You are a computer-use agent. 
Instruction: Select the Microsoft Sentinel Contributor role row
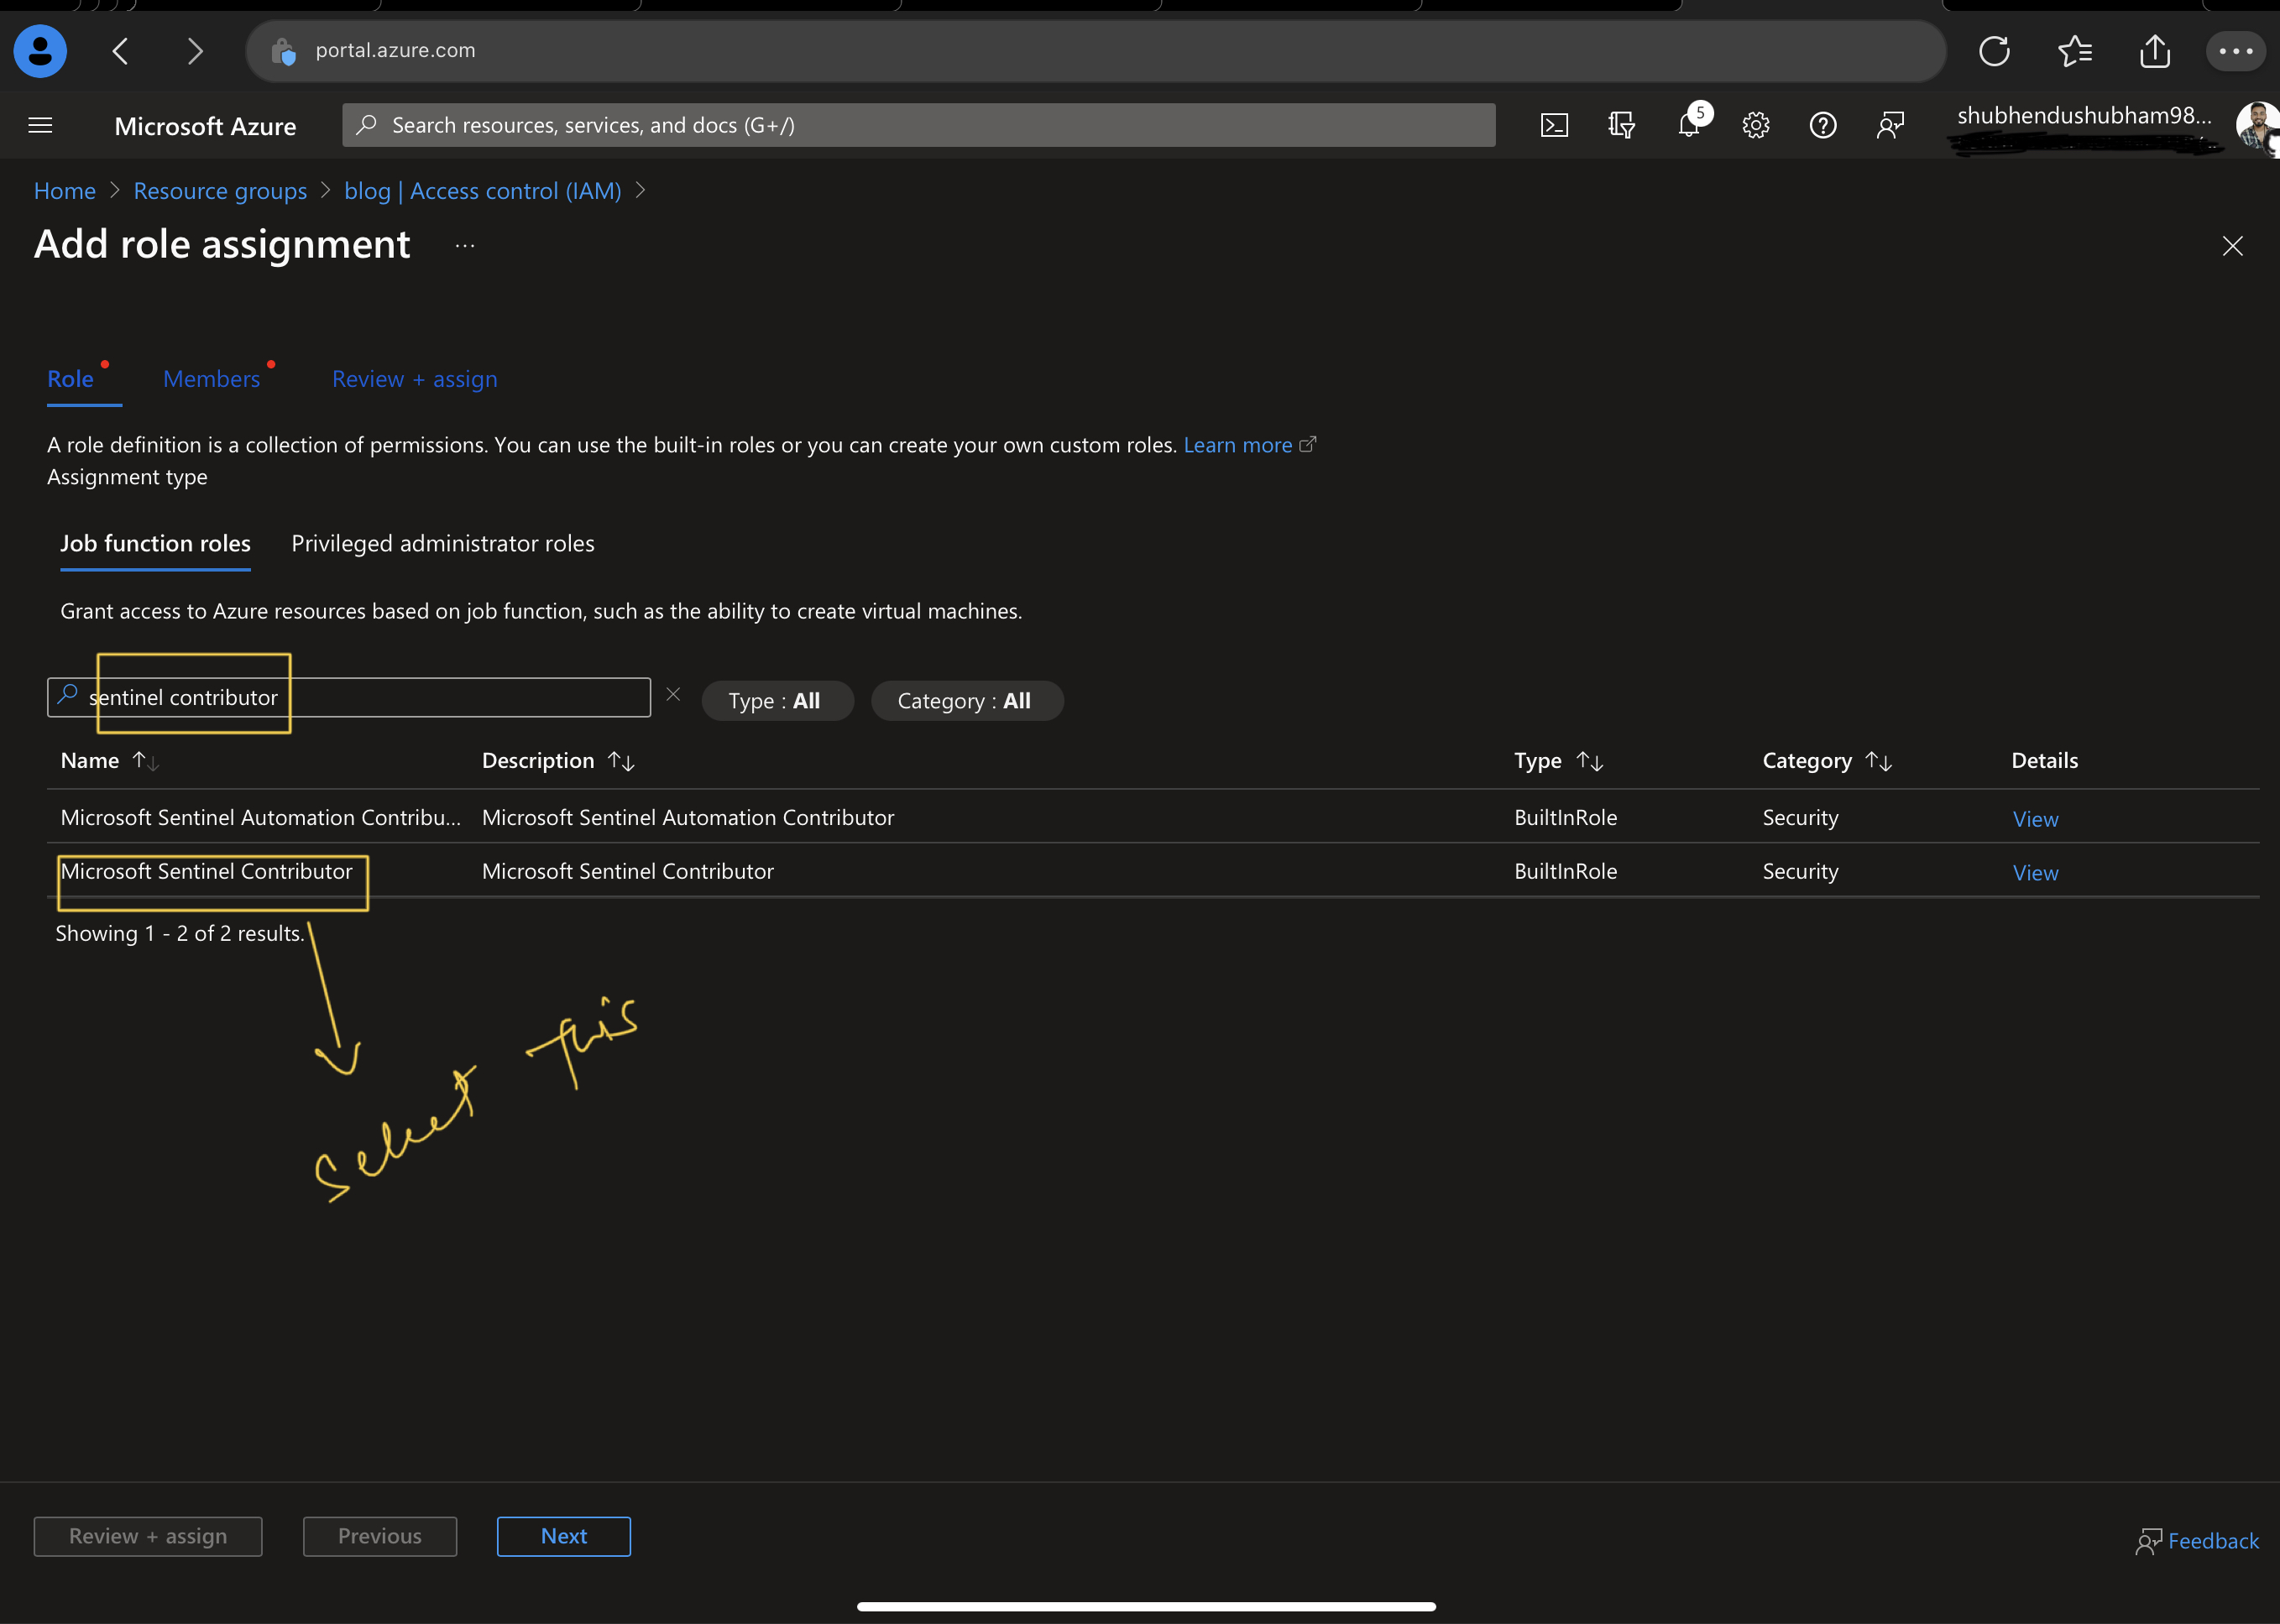pos(1153,871)
